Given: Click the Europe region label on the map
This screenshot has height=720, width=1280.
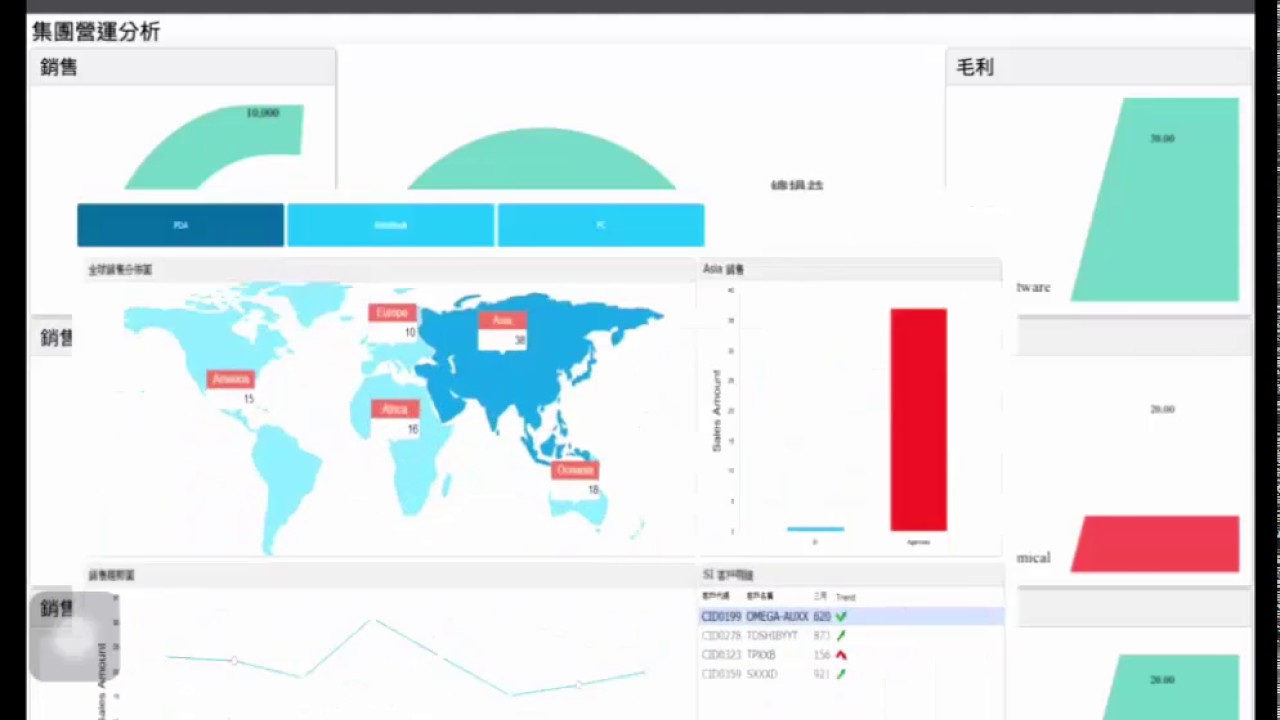Looking at the screenshot, I should click(x=391, y=312).
